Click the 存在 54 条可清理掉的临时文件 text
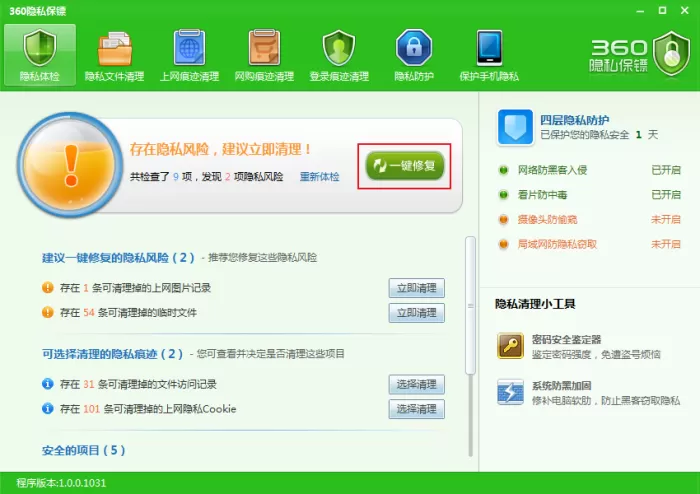Image resolution: width=700 pixels, height=494 pixels. [x=128, y=313]
